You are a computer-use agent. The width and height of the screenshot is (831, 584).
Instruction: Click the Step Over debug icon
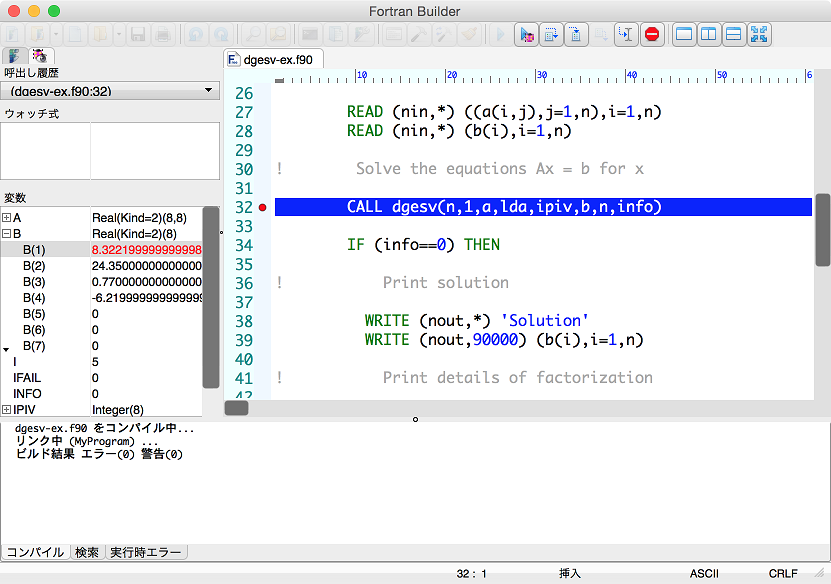point(551,35)
